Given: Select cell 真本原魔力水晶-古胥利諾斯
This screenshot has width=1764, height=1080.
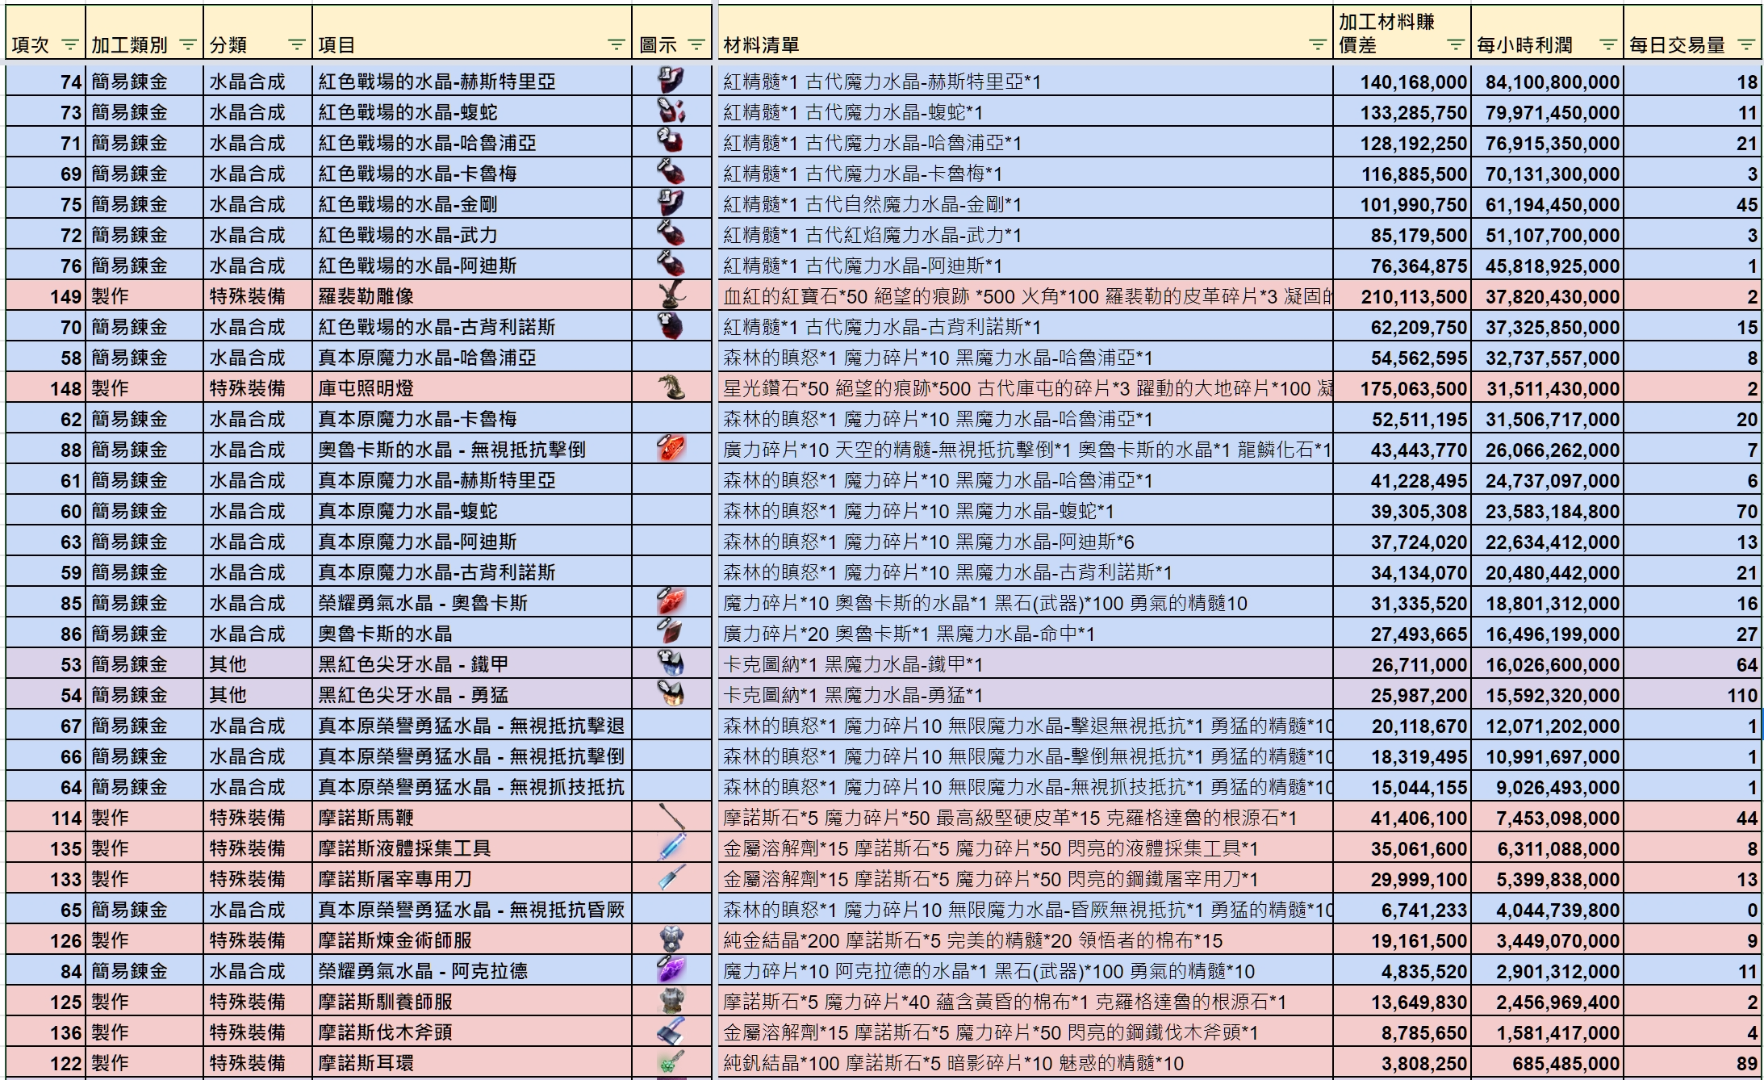Looking at the screenshot, I should click(x=472, y=572).
